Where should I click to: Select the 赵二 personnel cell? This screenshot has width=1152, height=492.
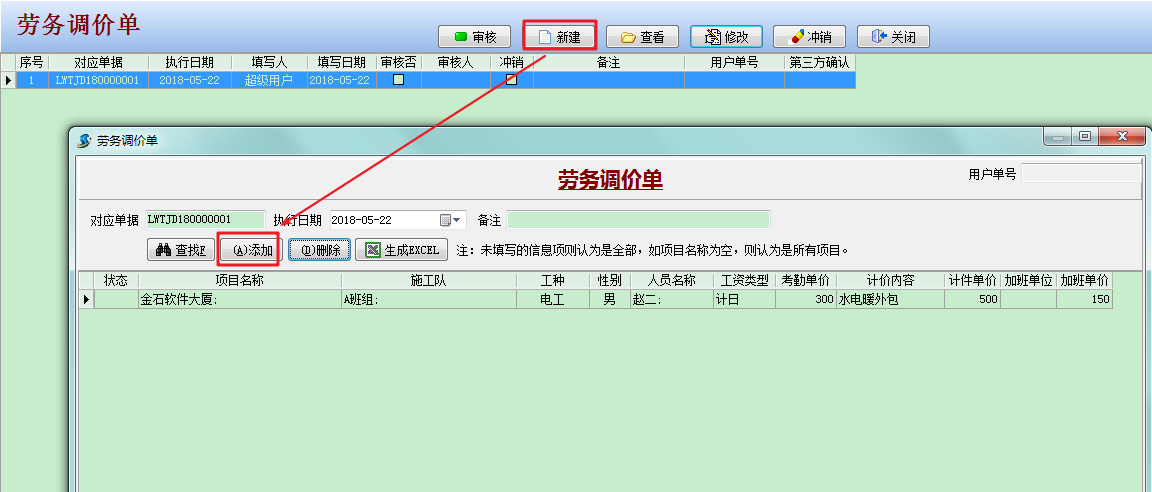click(x=672, y=299)
